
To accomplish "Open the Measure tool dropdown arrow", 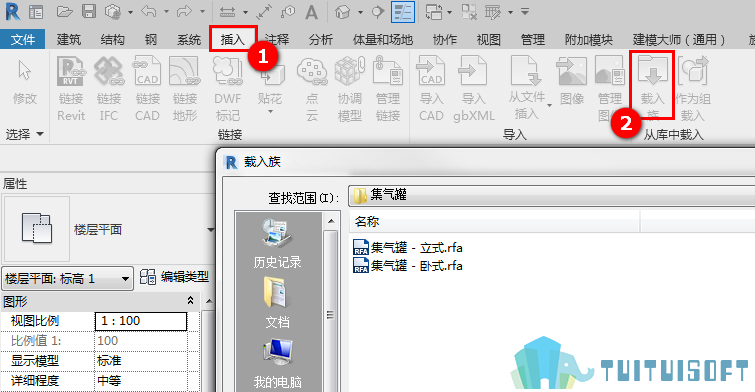I will 245,12.
